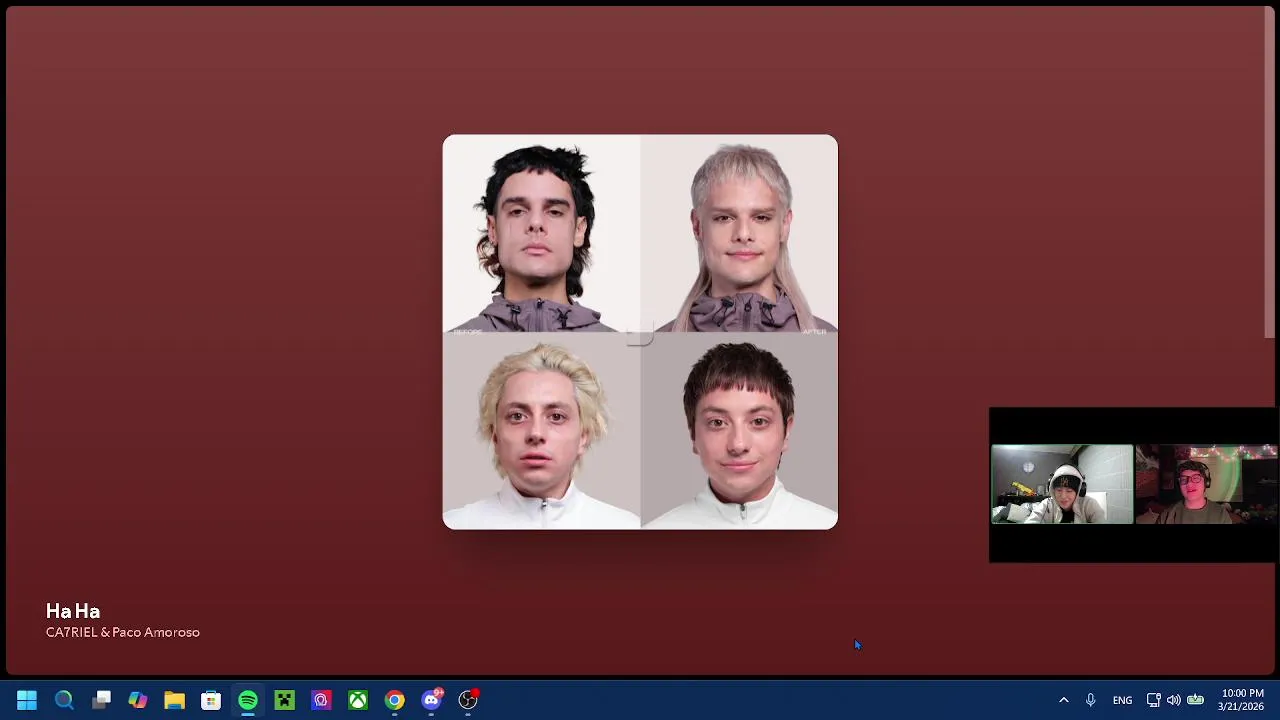Open OBS Studio from the taskbar
The height and width of the screenshot is (720, 1280).
[x=468, y=700]
